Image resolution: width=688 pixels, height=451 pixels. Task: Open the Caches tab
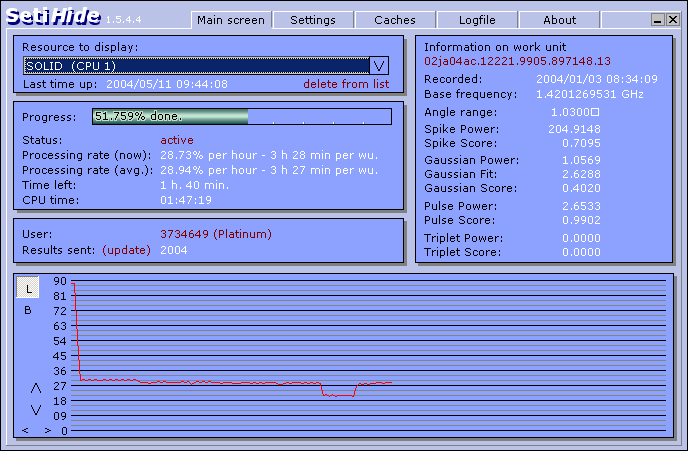point(395,20)
